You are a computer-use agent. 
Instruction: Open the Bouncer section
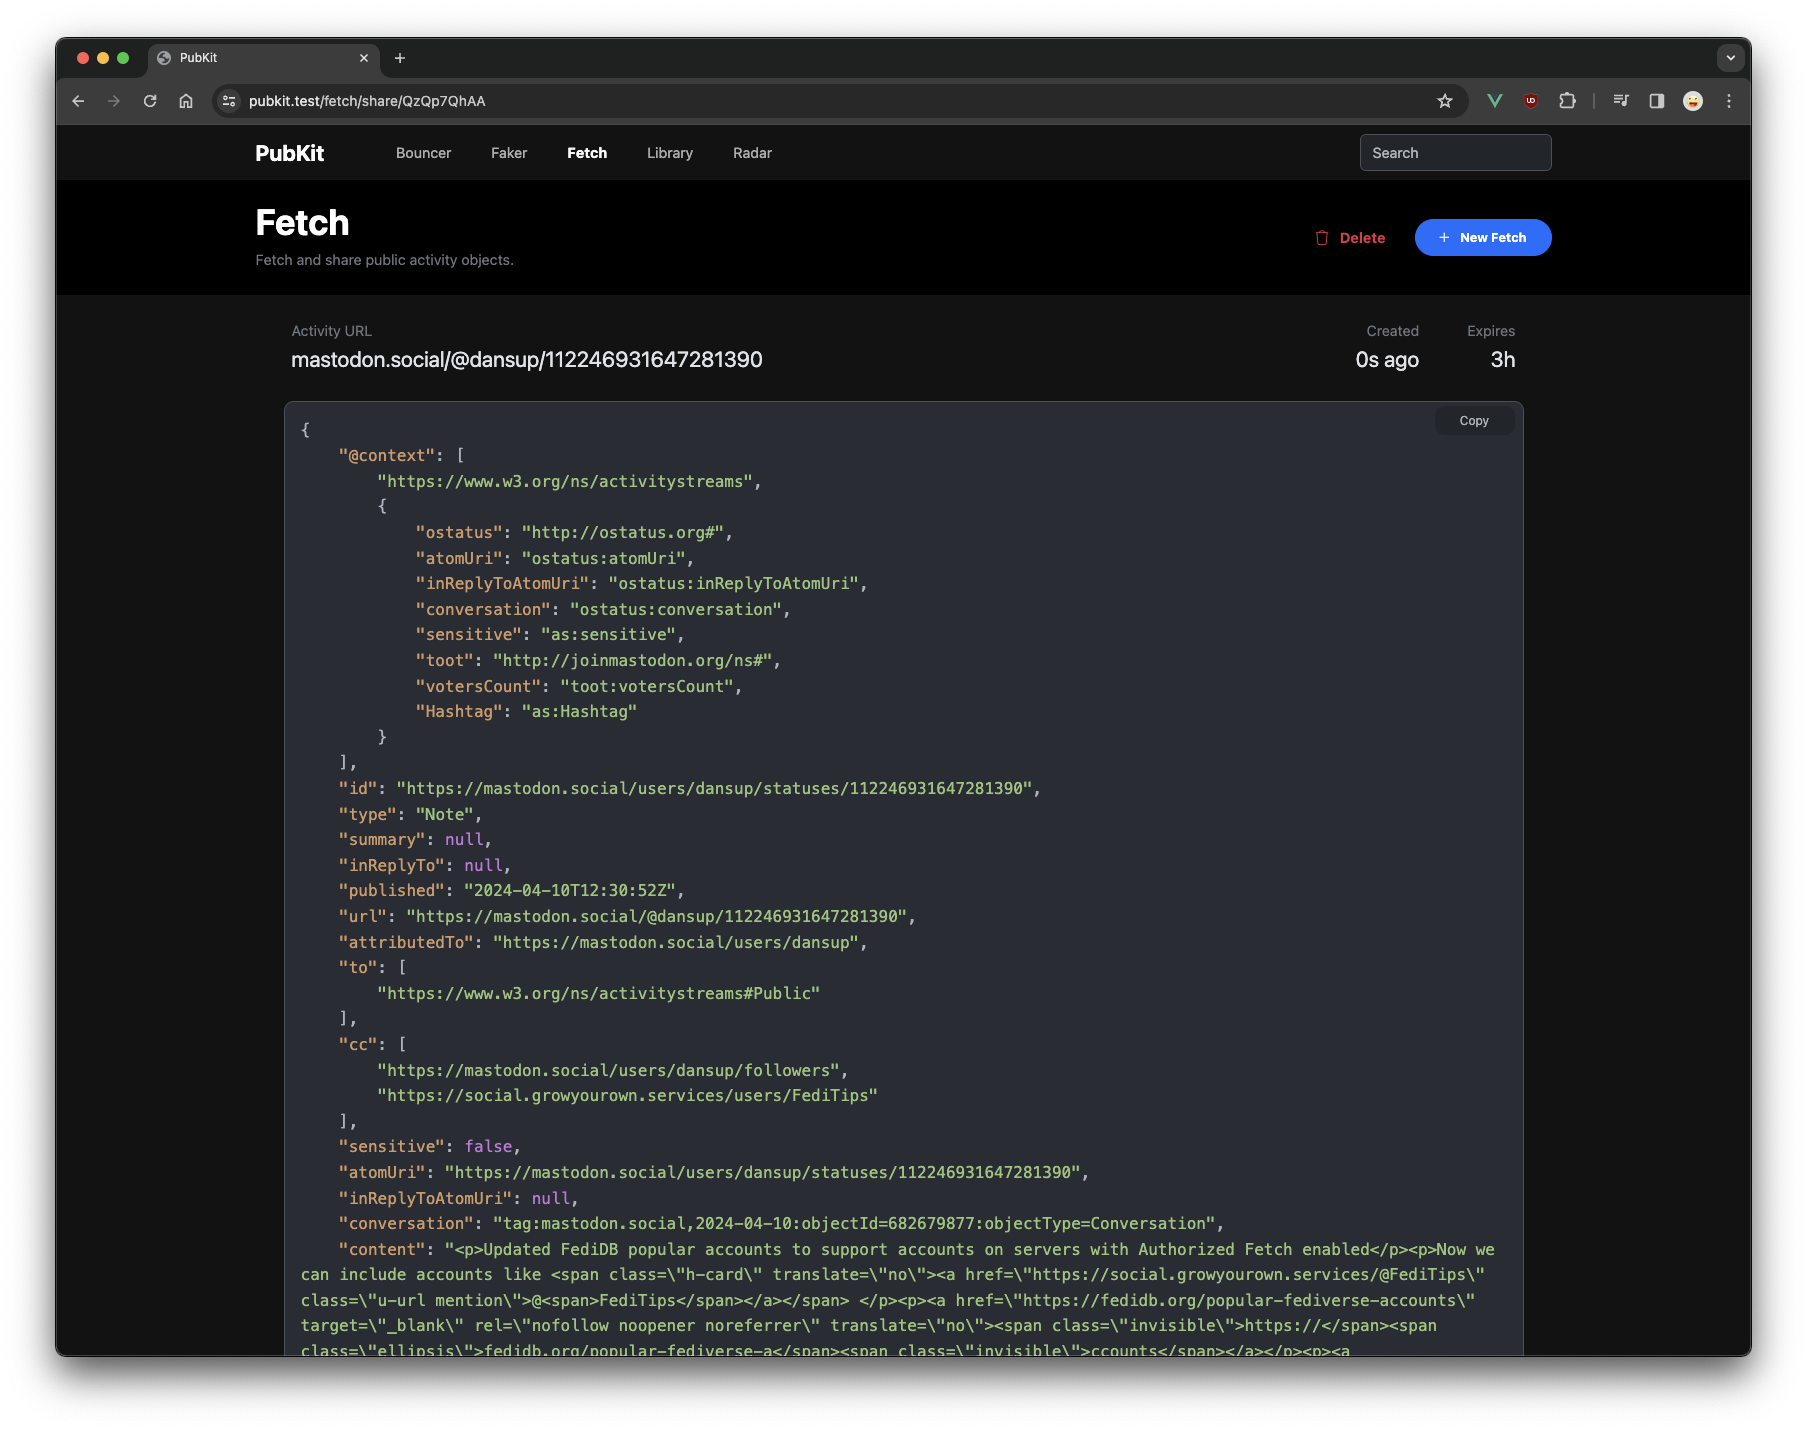tap(424, 153)
